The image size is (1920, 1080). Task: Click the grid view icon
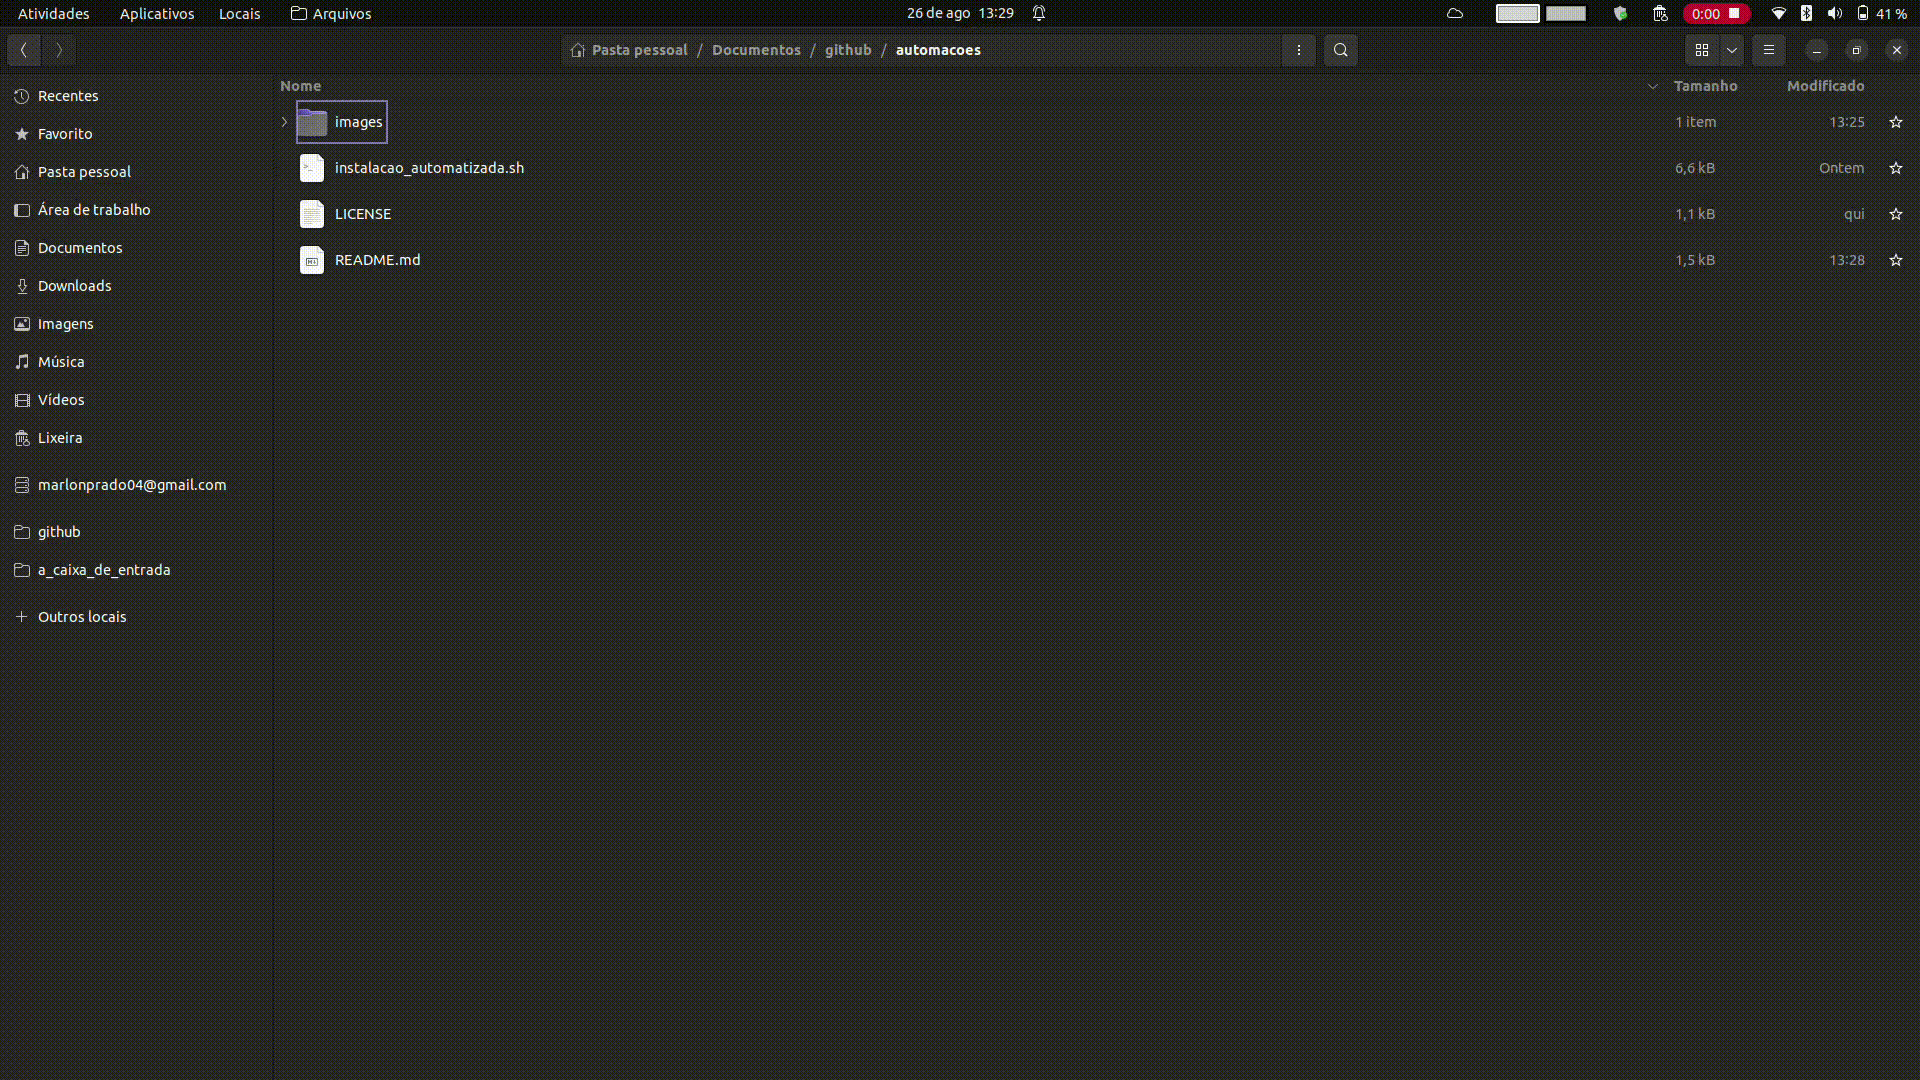pos(1702,50)
